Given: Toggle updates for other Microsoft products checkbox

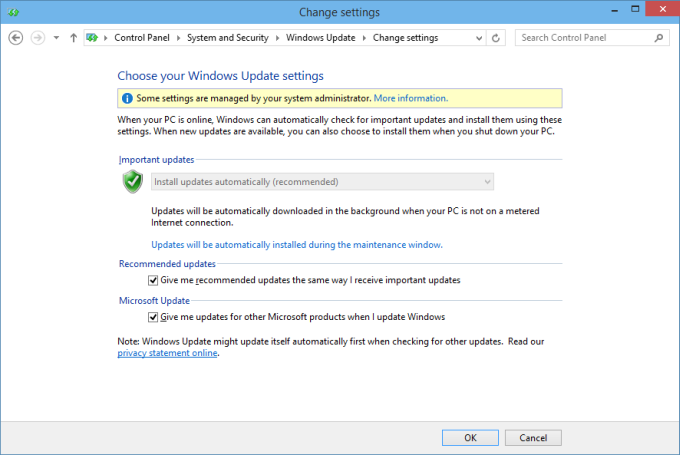Looking at the screenshot, I should coord(153,317).
